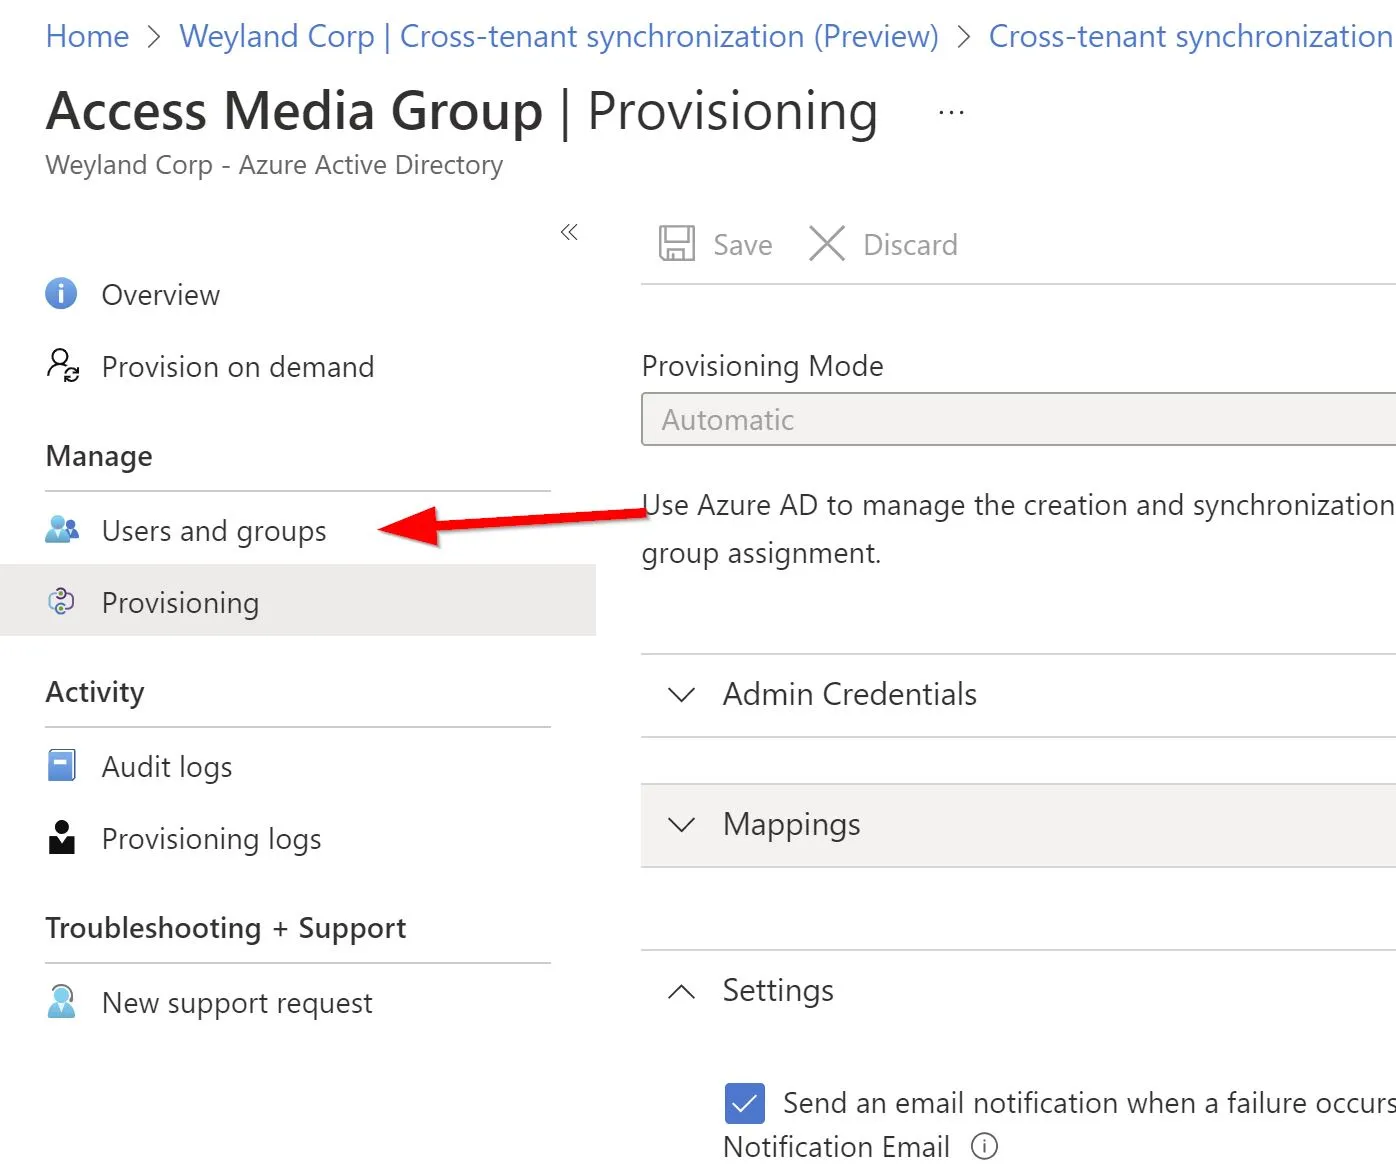Click the New support request icon
This screenshot has width=1396, height=1172.
[x=62, y=1001]
